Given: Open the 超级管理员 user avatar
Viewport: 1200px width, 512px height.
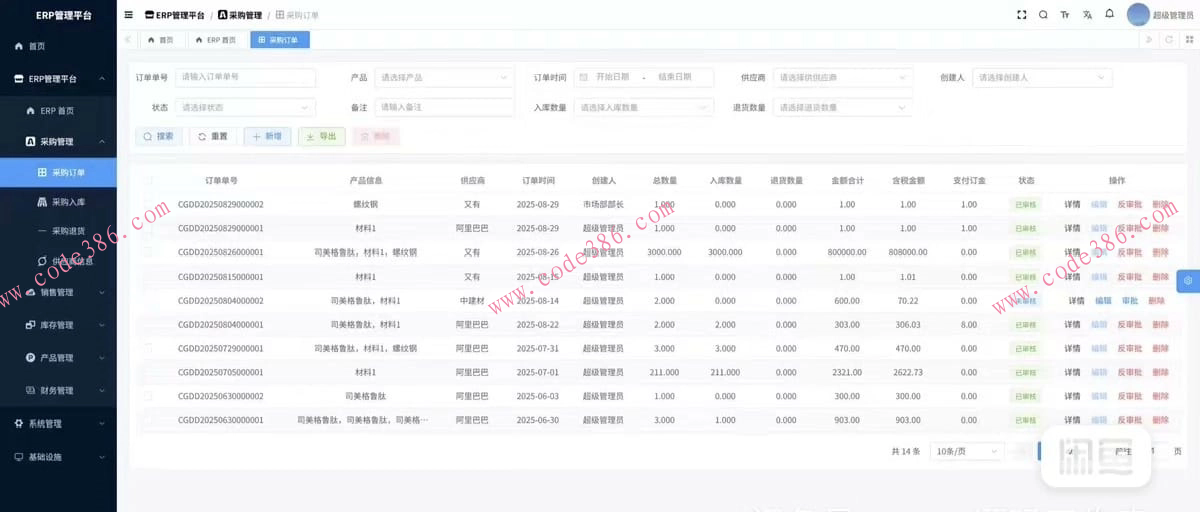Looking at the screenshot, I should (1138, 14).
